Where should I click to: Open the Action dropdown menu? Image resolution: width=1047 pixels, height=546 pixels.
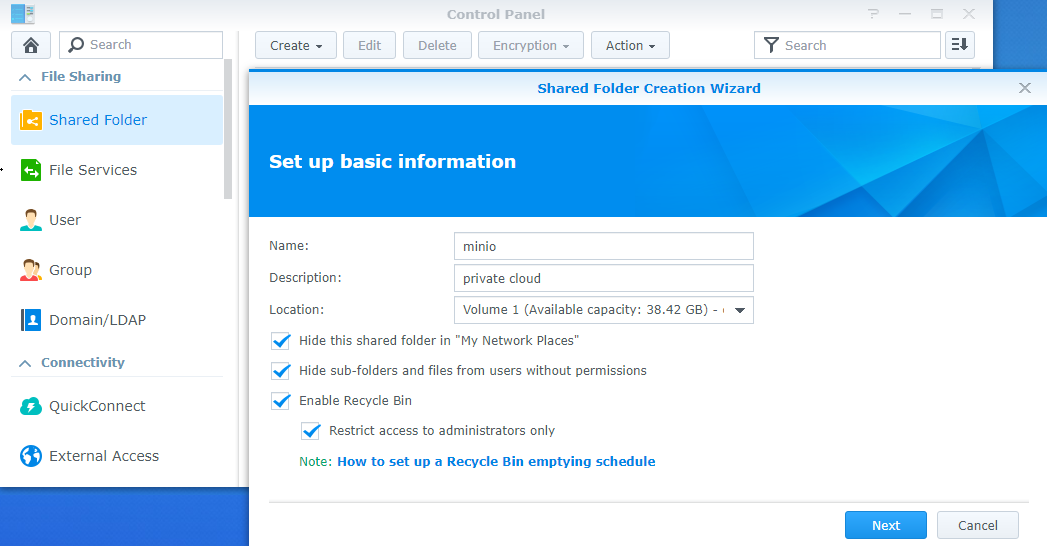click(630, 45)
